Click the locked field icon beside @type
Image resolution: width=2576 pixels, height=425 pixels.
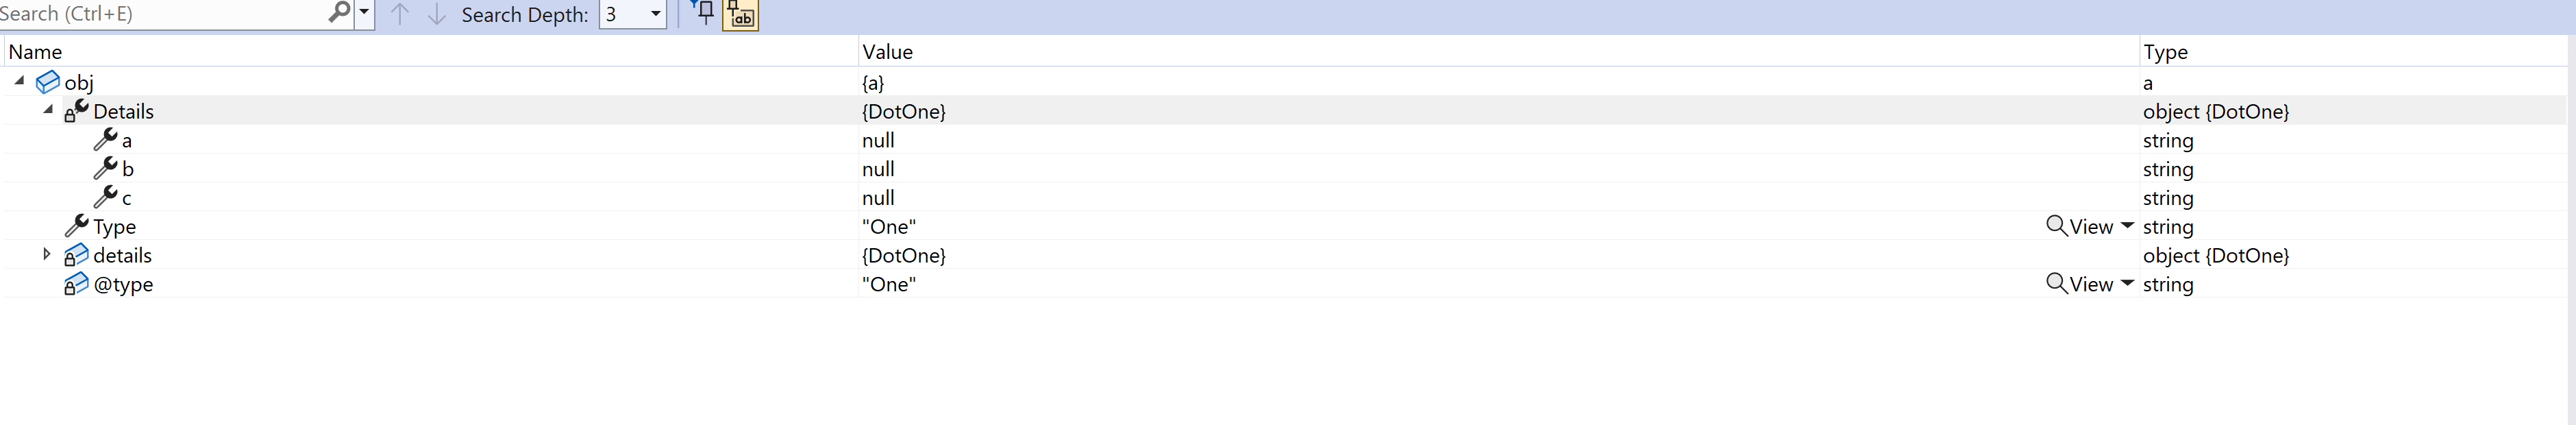76,284
